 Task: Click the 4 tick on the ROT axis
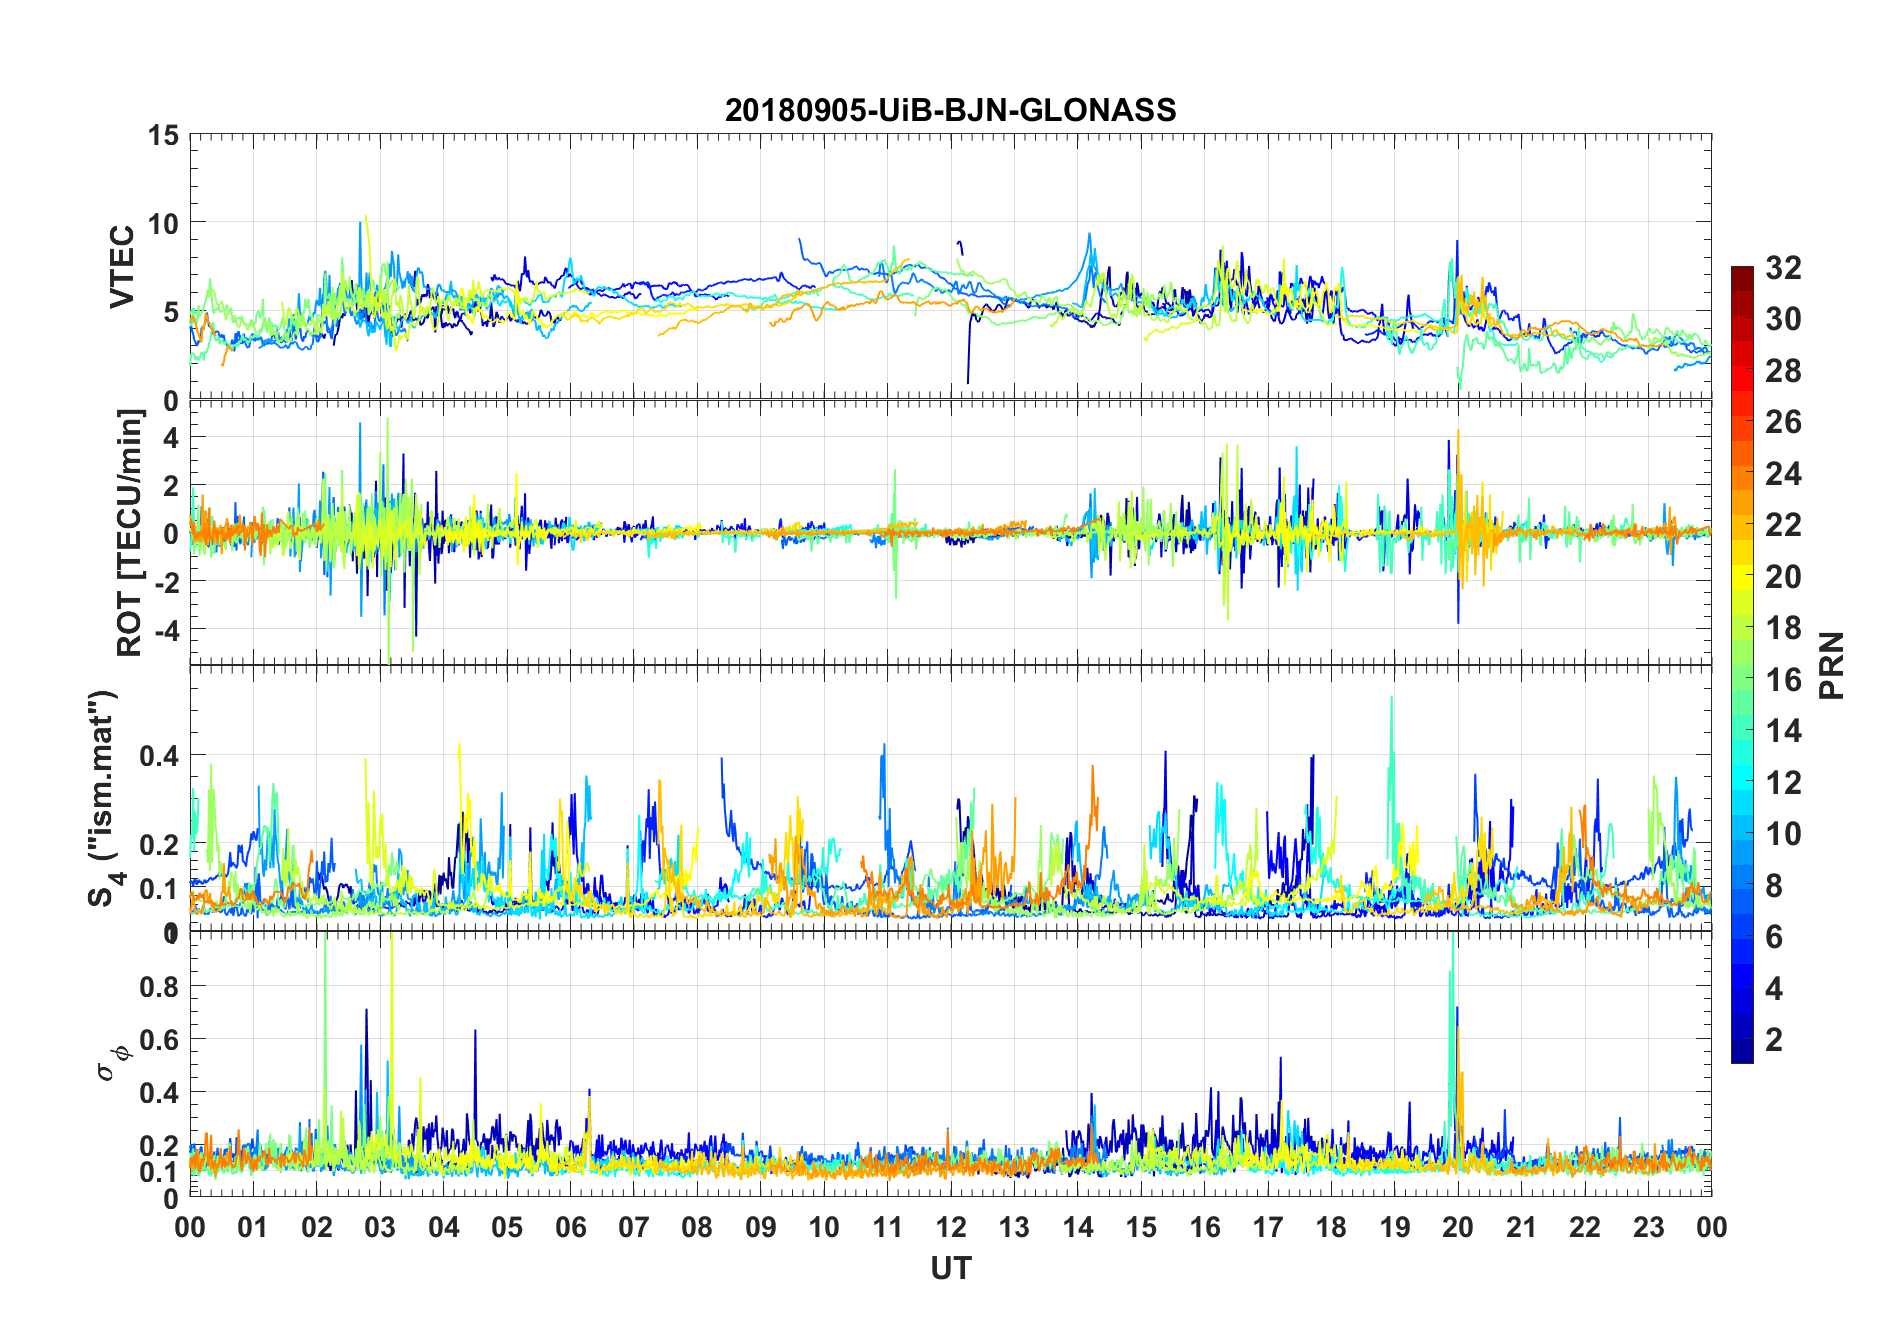(x=171, y=437)
